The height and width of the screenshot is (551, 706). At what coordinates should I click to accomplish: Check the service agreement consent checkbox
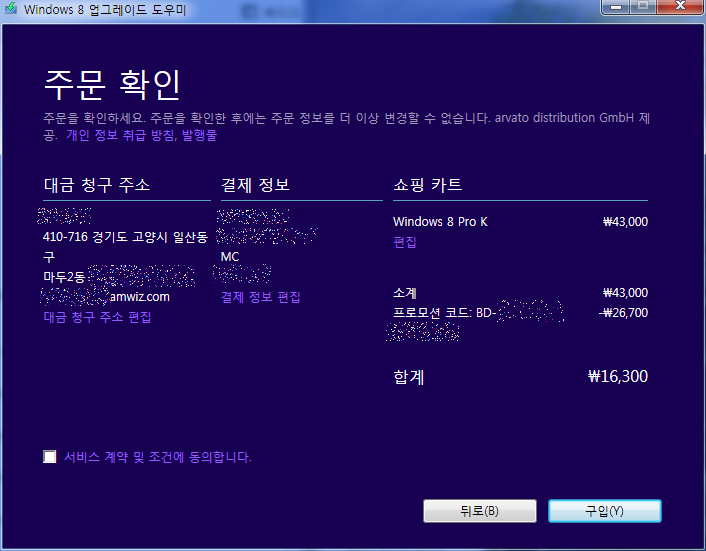coord(50,457)
